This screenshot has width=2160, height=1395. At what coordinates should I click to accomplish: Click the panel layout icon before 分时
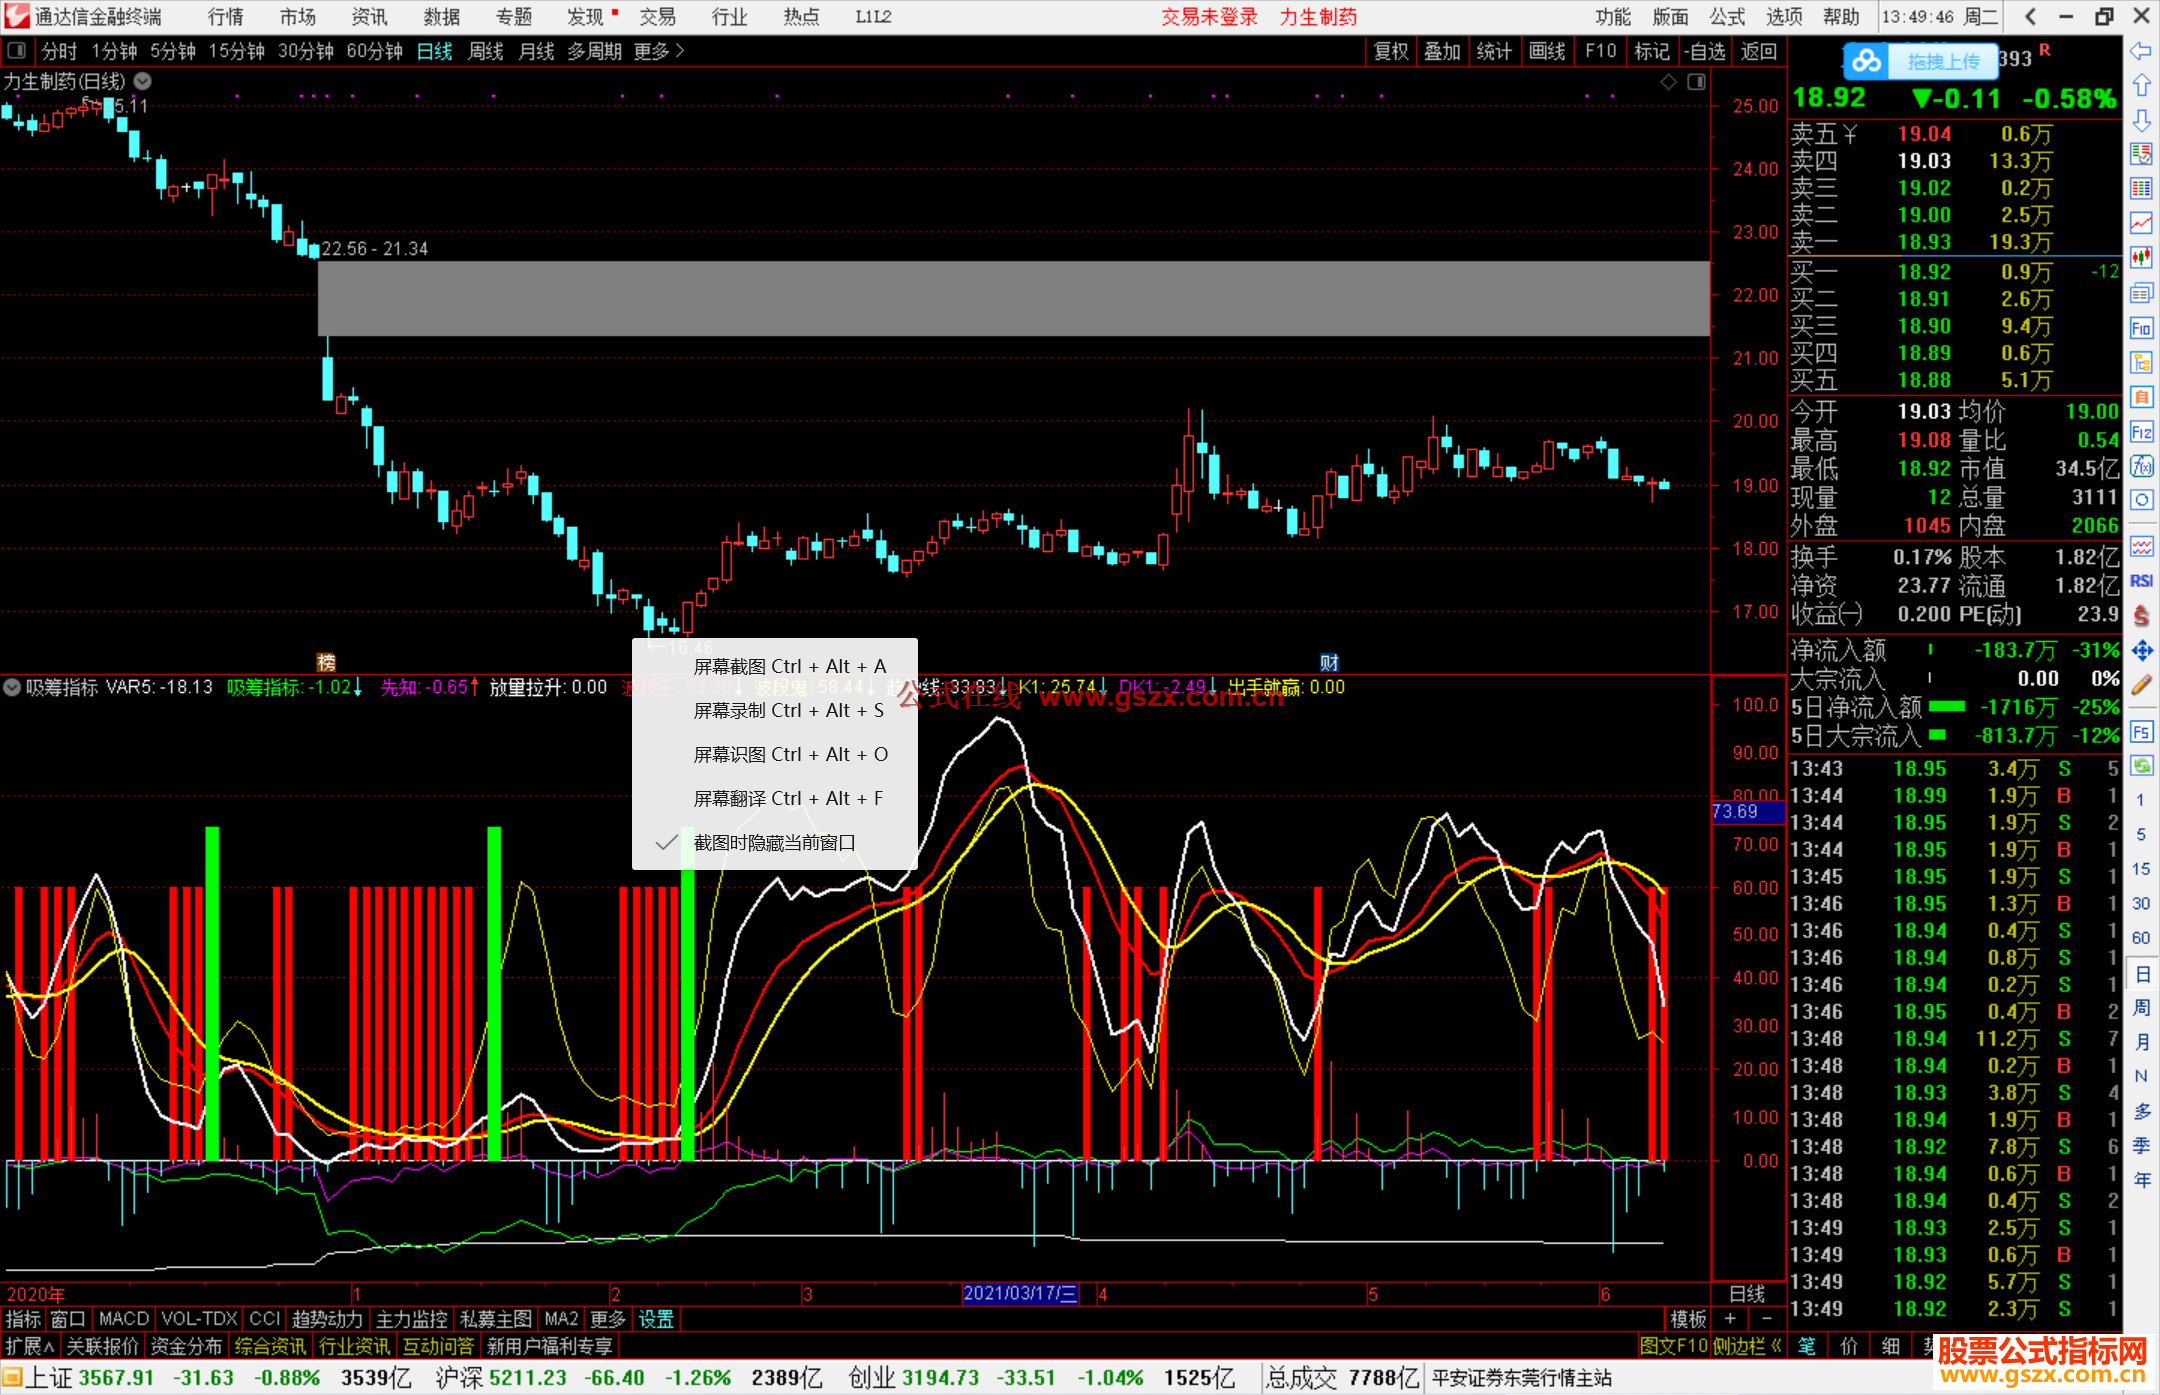tap(17, 51)
